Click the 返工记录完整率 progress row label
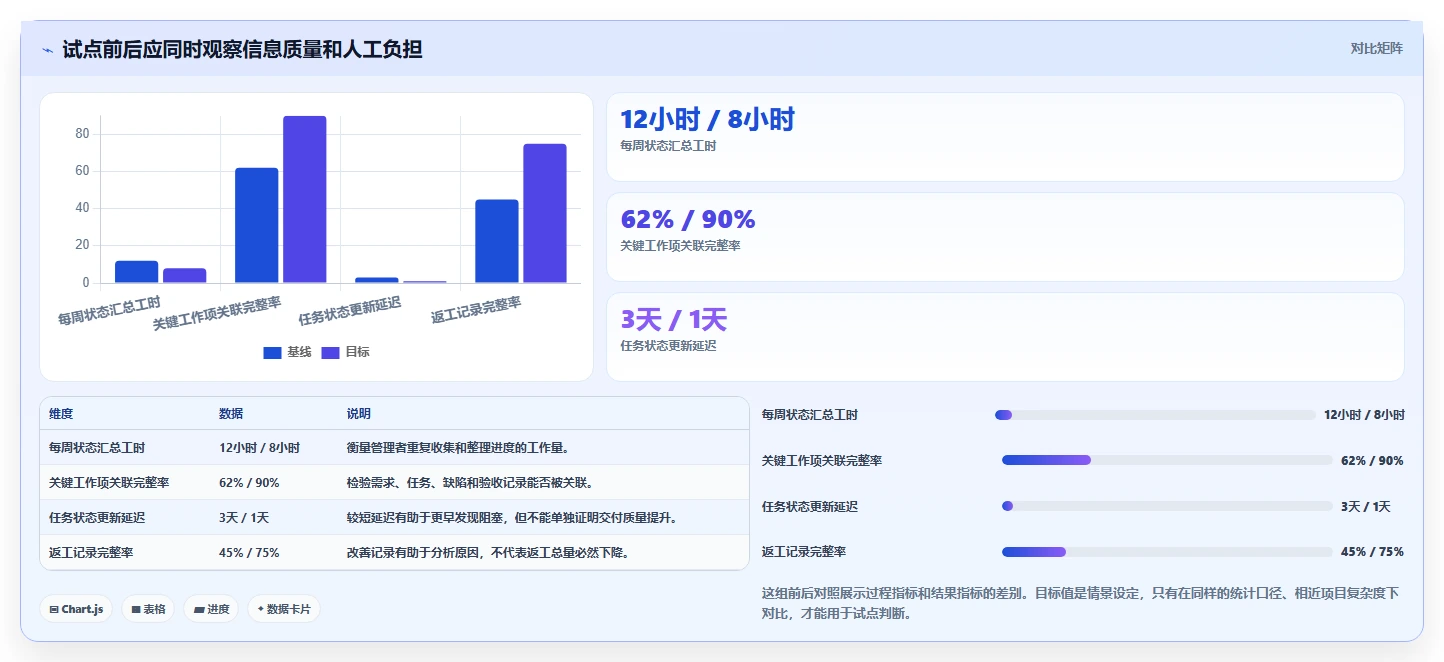 coord(804,552)
